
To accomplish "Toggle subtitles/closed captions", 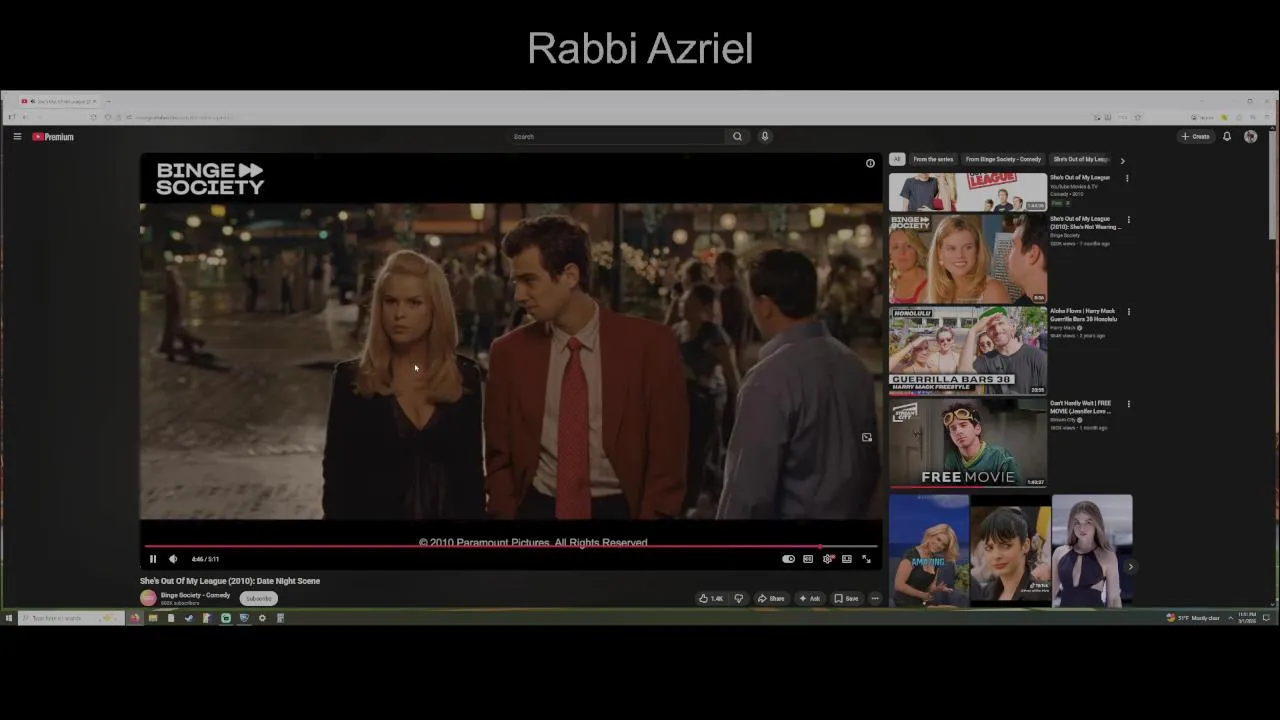I will tap(808, 559).
